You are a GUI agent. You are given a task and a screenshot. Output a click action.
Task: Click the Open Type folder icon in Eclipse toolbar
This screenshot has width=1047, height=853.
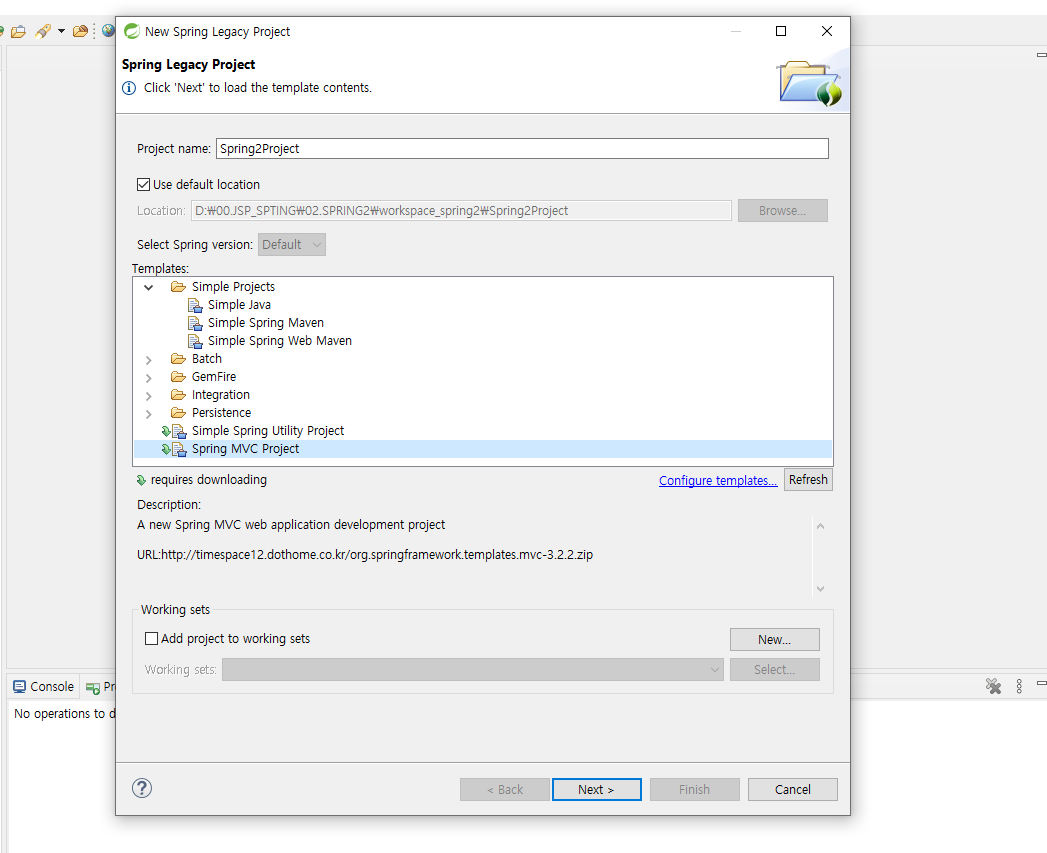[x=18, y=31]
